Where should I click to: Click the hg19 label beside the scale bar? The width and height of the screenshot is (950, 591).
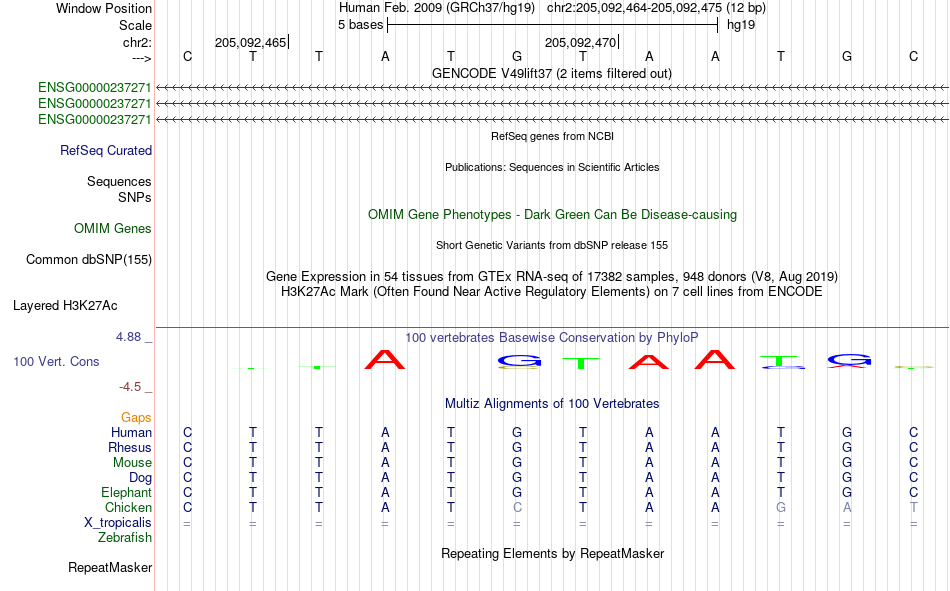741,25
